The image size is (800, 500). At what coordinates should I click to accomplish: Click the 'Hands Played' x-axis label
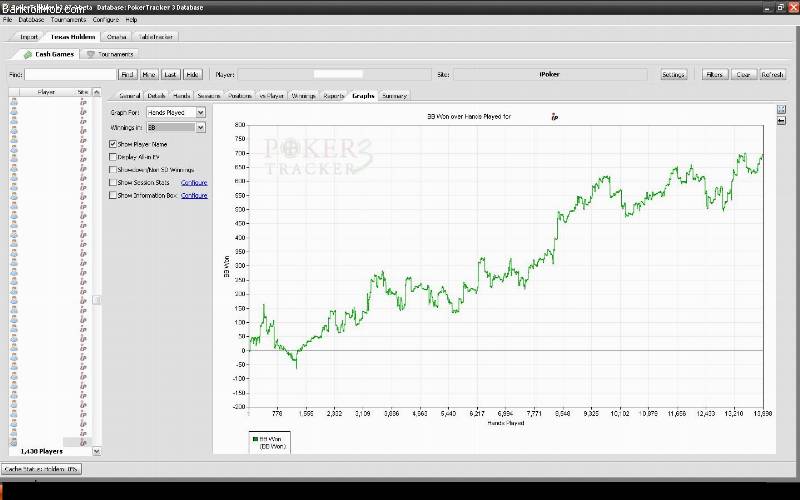[506, 423]
